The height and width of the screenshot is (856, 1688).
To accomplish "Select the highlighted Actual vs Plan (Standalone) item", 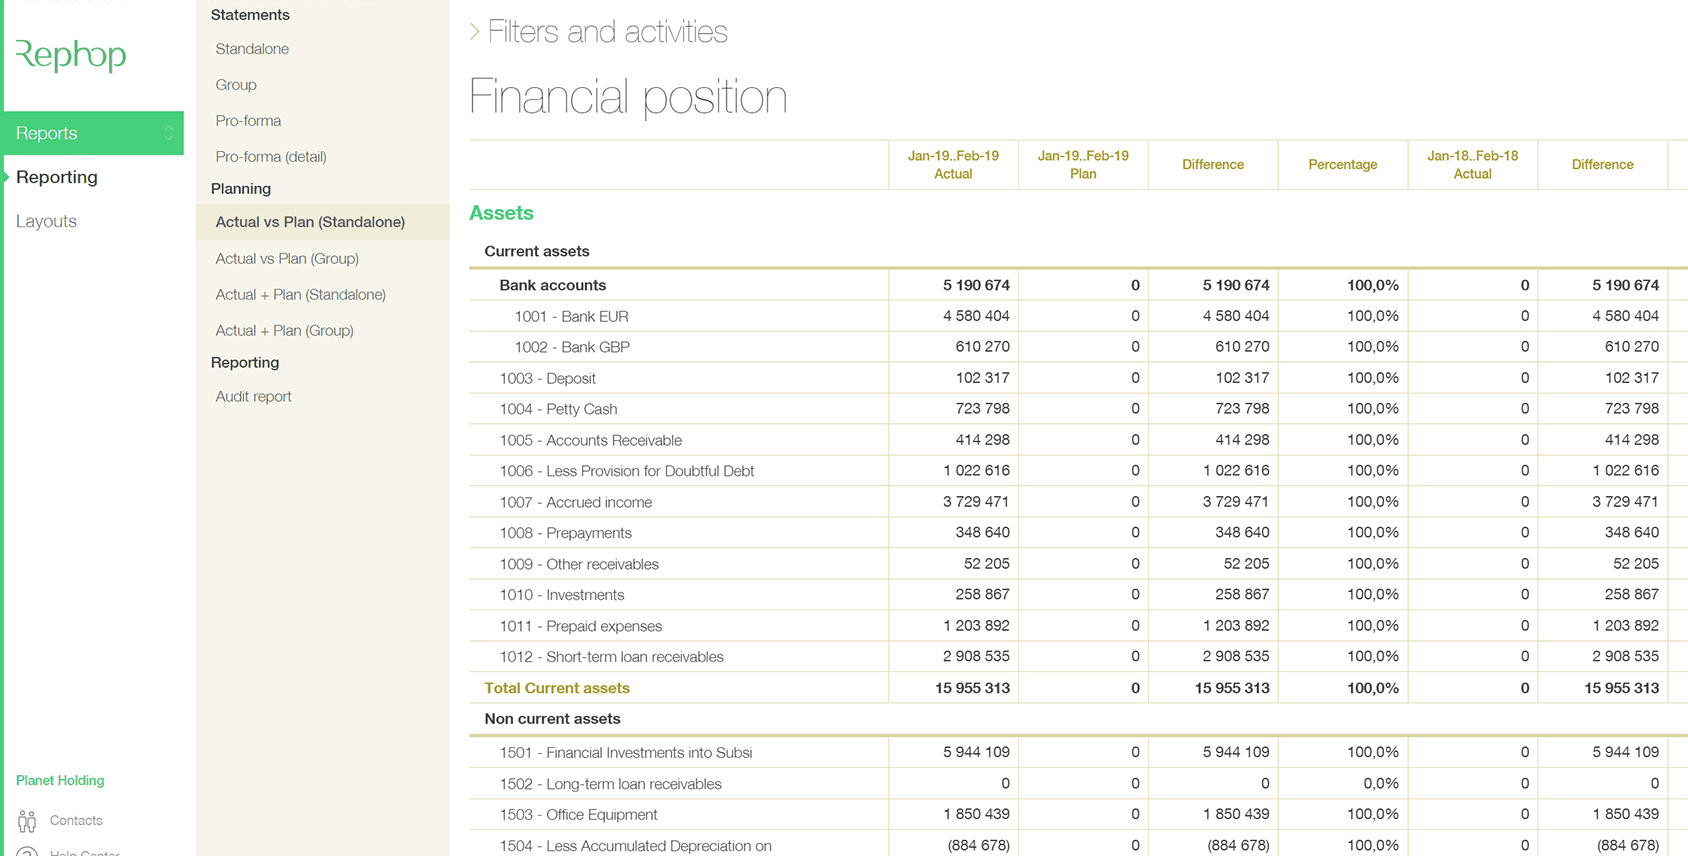I will tap(310, 222).
